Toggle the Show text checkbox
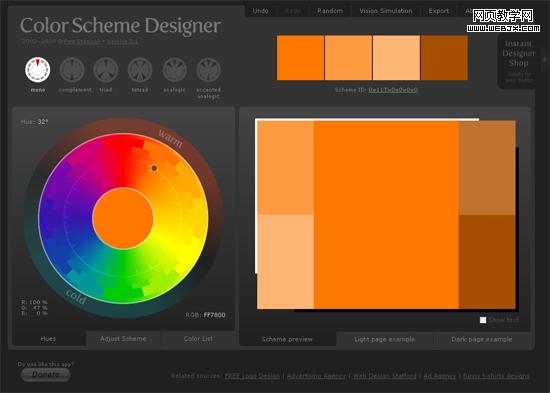Image resolution: width=550 pixels, height=393 pixels. tap(483, 320)
